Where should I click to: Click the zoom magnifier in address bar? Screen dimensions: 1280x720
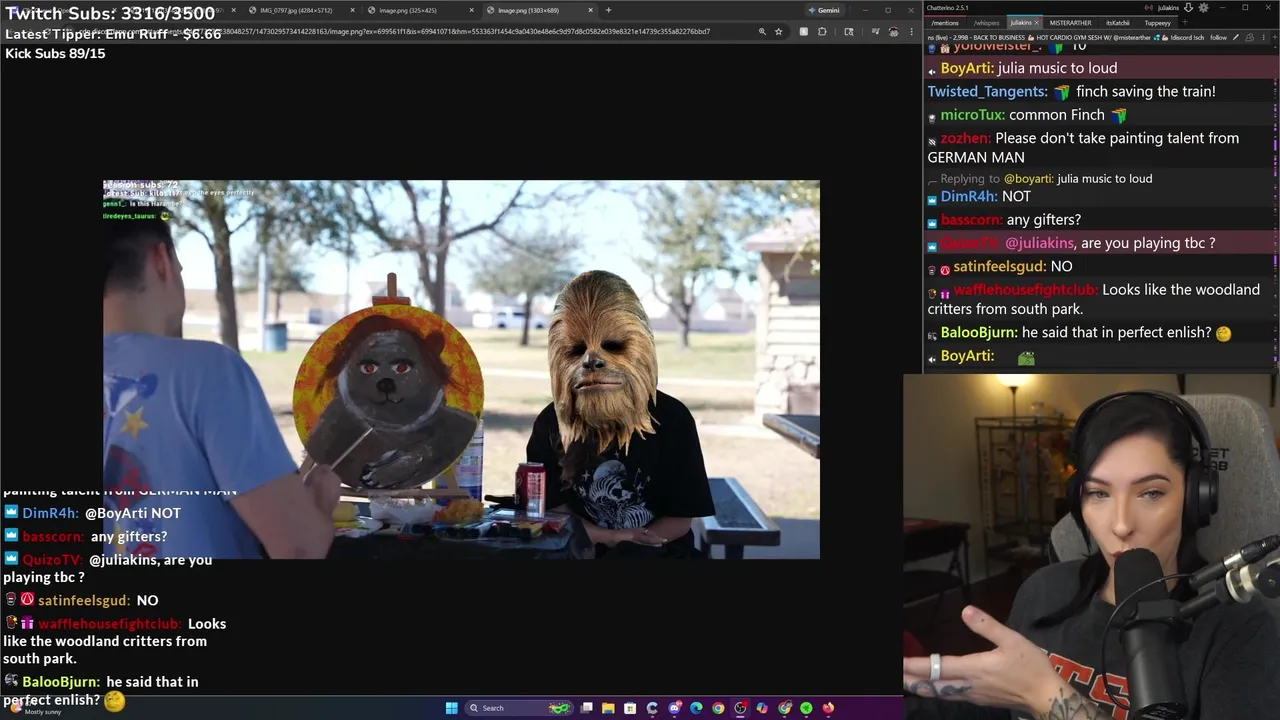[x=762, y=31]
